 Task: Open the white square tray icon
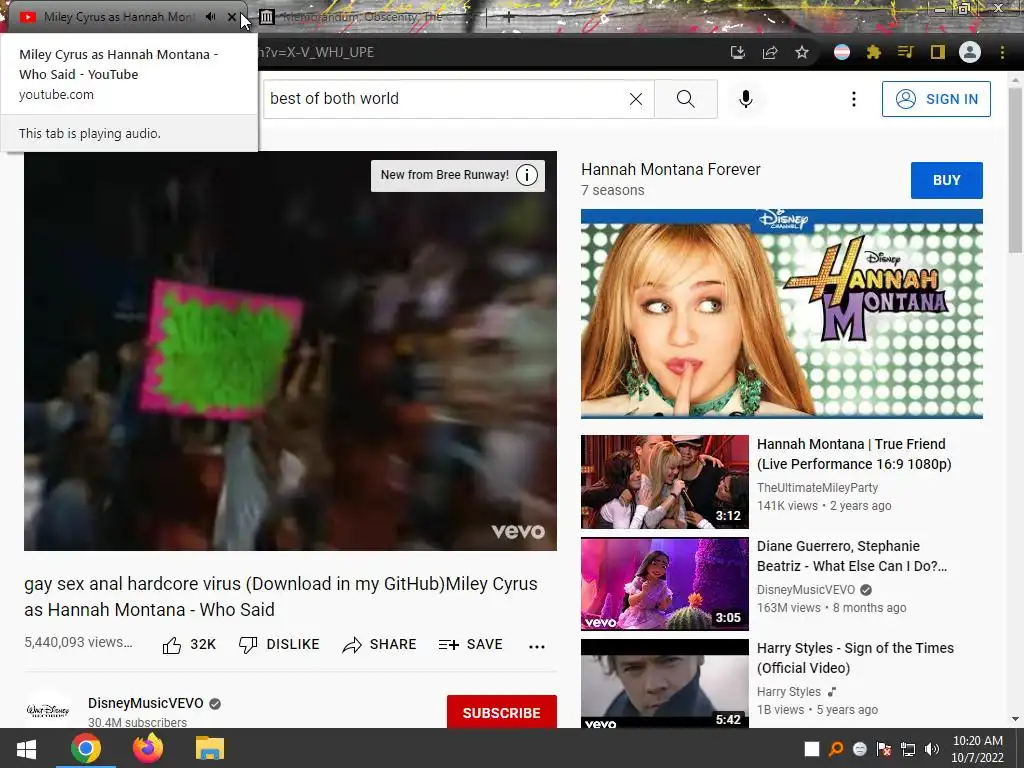point(812,749)
